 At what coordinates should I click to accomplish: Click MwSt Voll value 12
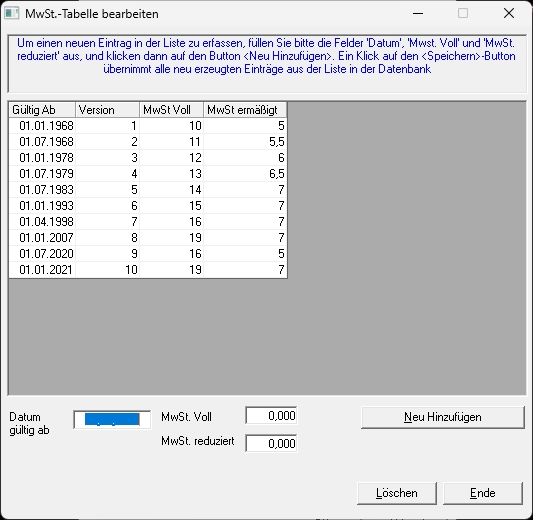(x=171, y=158)
